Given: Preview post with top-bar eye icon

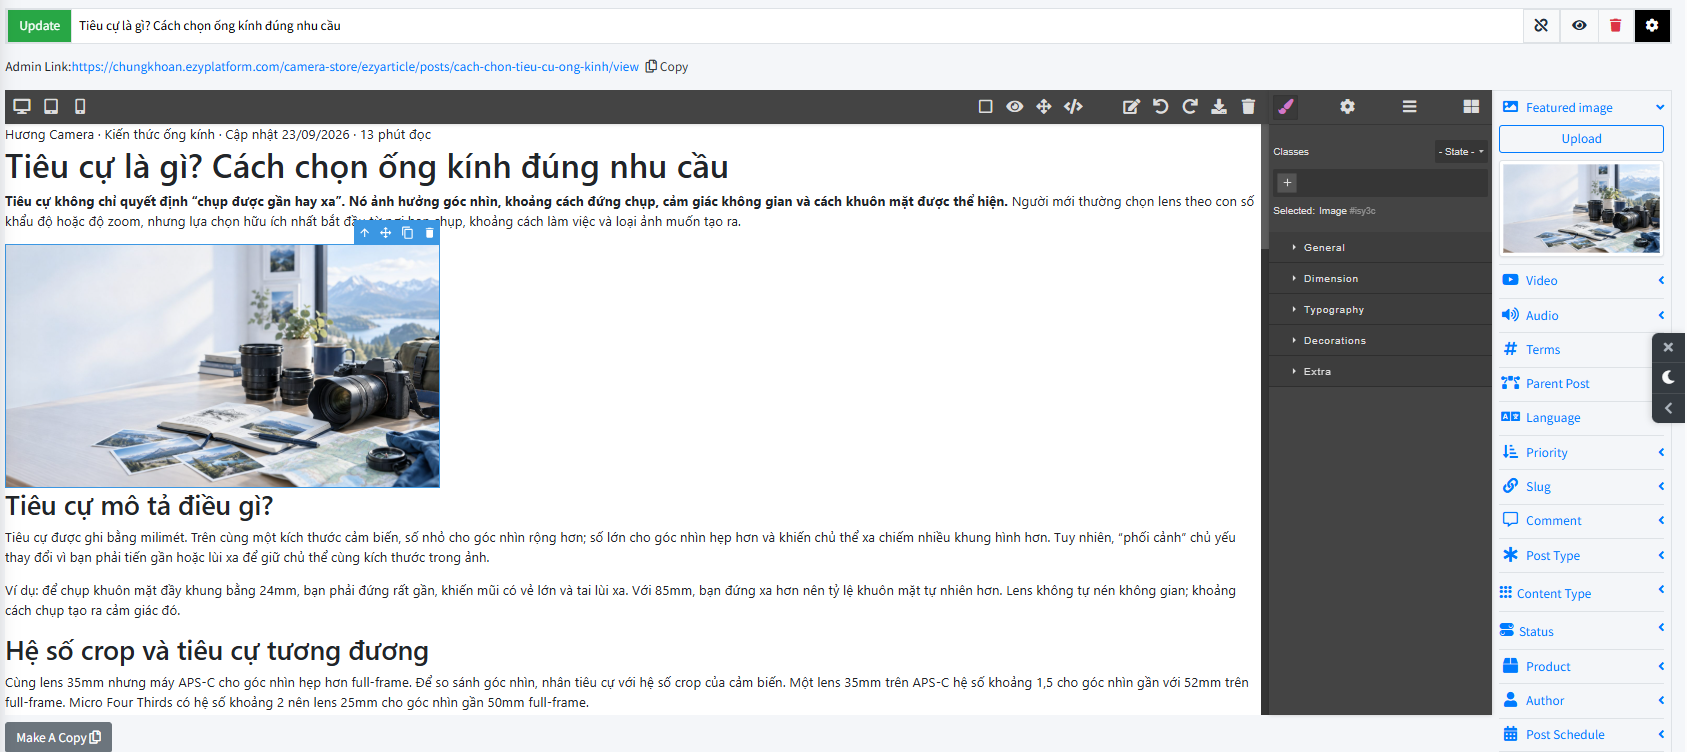Looking at the screenshot, I should [1579, 26].
